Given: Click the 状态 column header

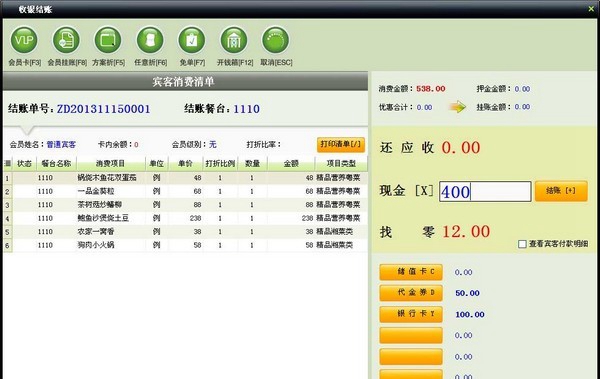Looking at the screenshot, I should tap(24, 163).
